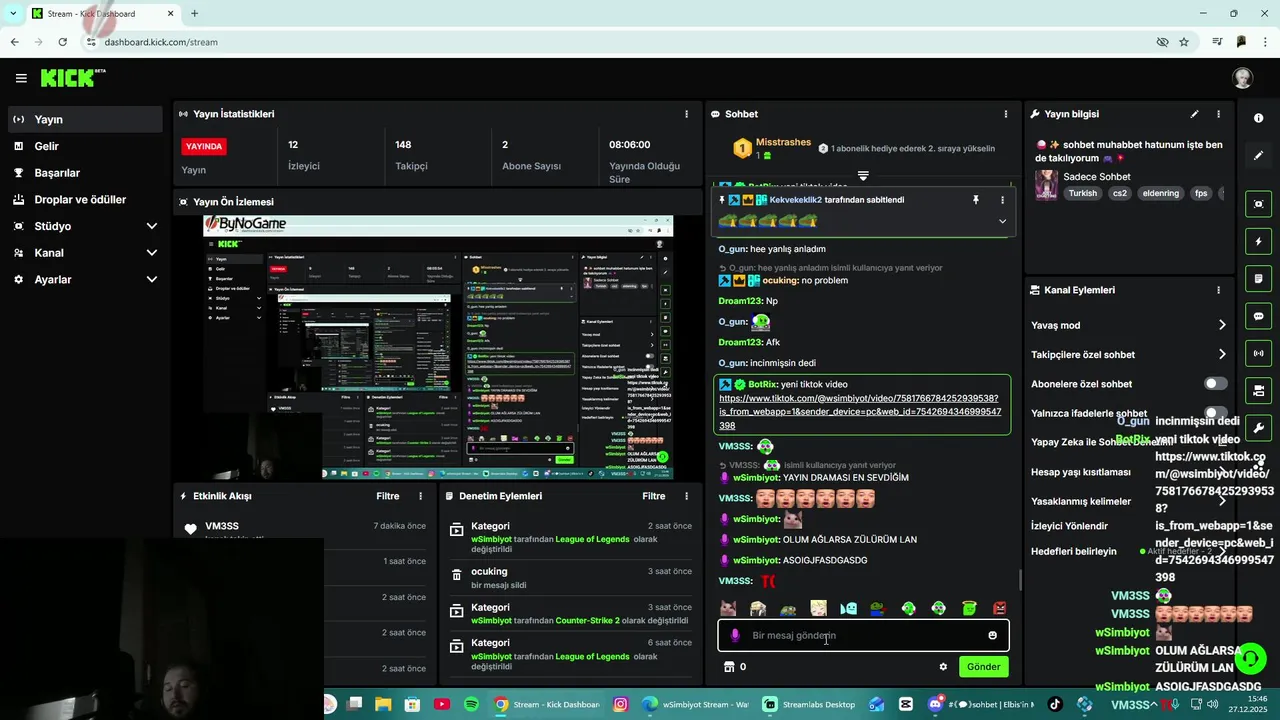Click the site info icon in the address bar
The width and height of the screenshot is (1280, 720).
tap(91, 42)
